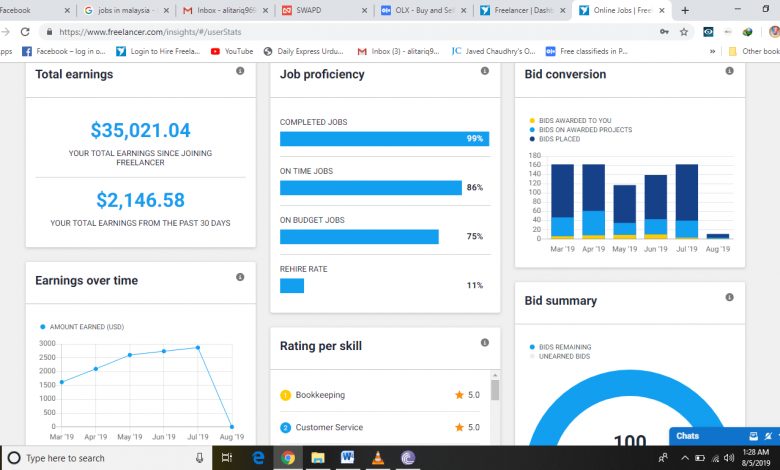
Task: Open Facebook log in bookmark
Action: [64, 51]
